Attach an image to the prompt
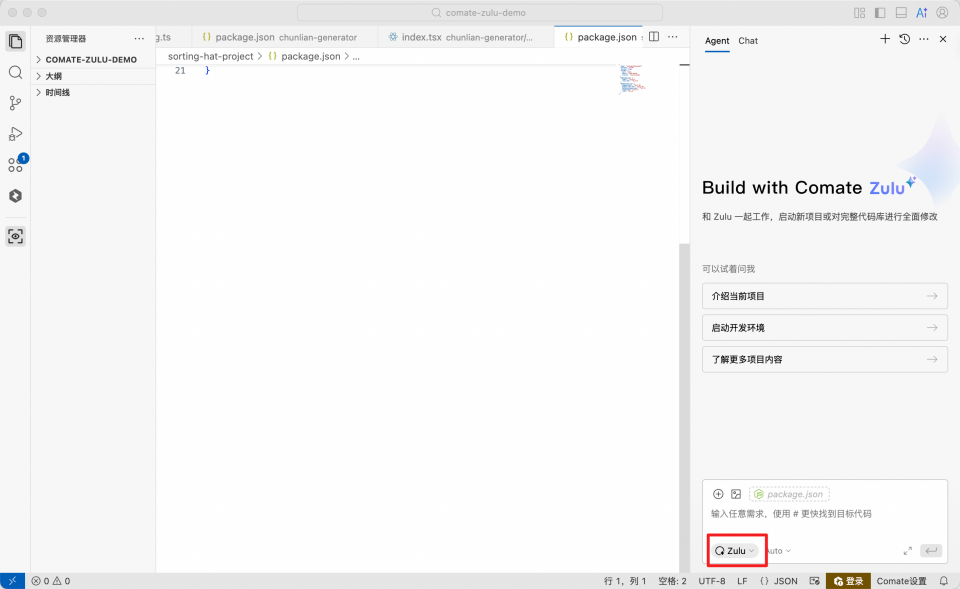This screenshot has width=960, height=589. point(736,494)
